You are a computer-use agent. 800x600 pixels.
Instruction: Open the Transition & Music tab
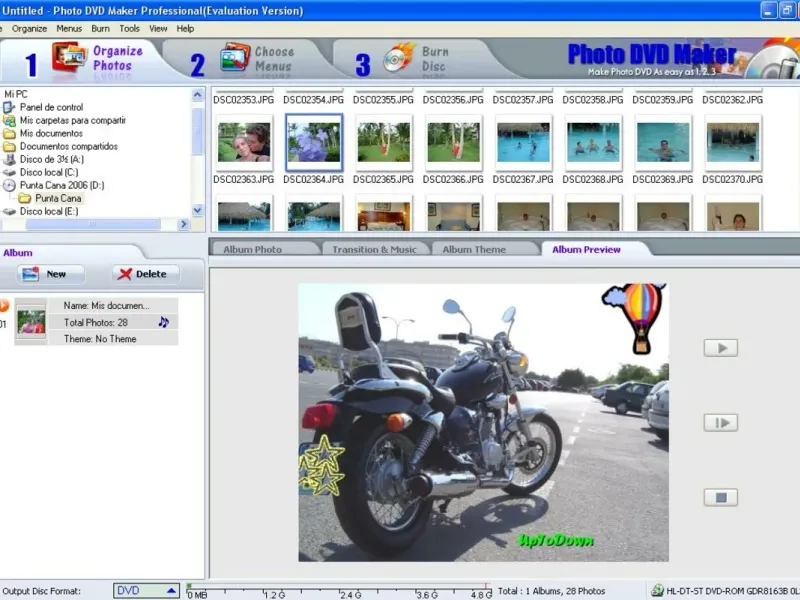coord(376,249)
